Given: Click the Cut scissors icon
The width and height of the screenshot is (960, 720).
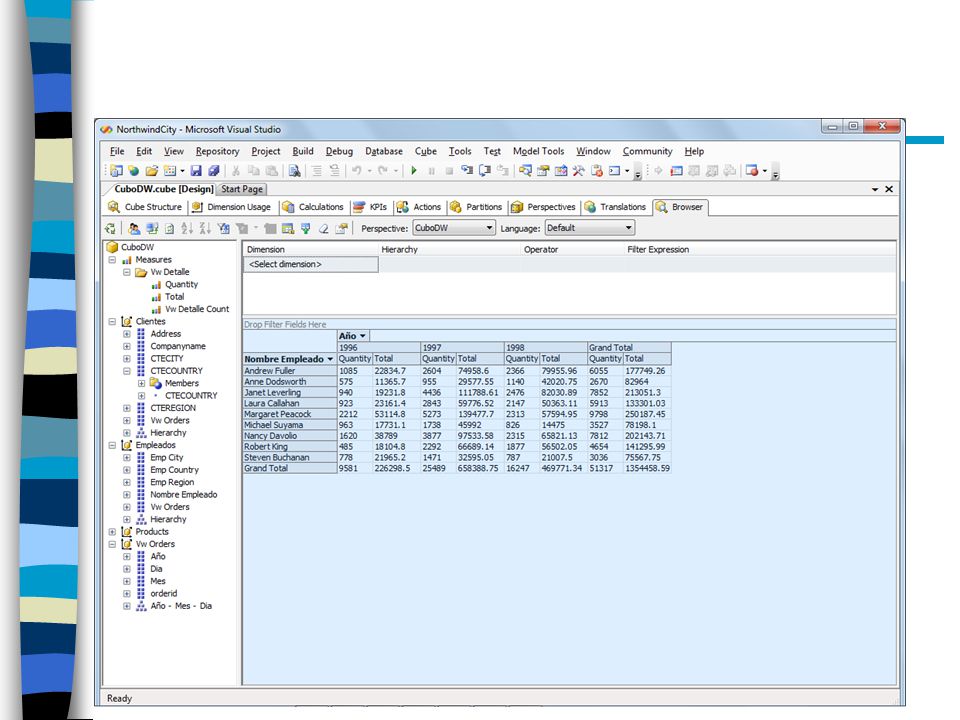Looking at the screenshot, I should (236, 171).
